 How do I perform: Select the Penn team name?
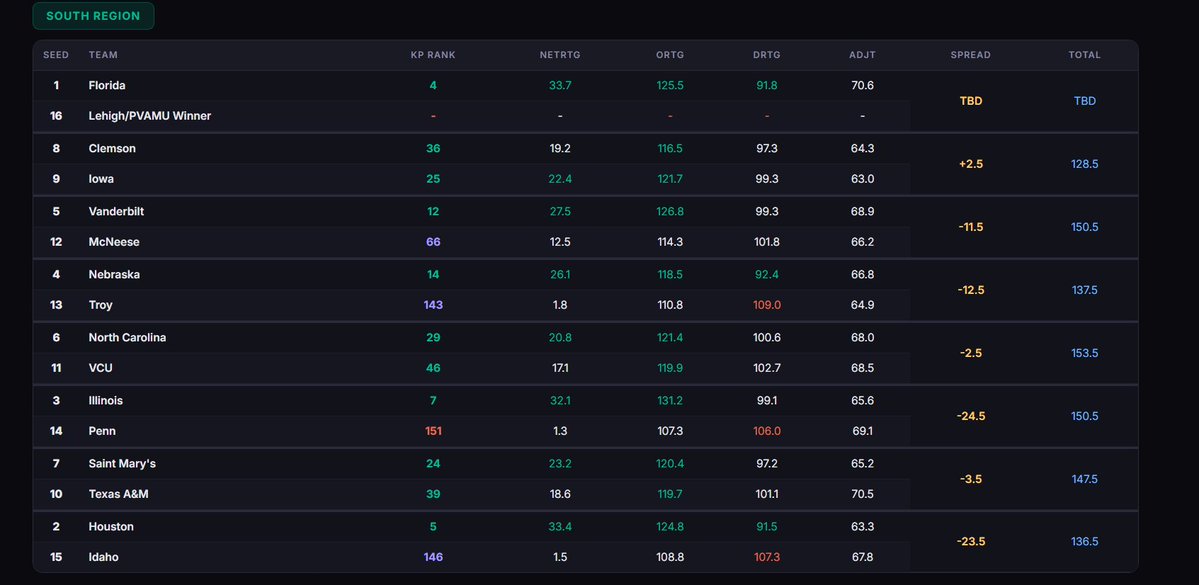(102, 431)
